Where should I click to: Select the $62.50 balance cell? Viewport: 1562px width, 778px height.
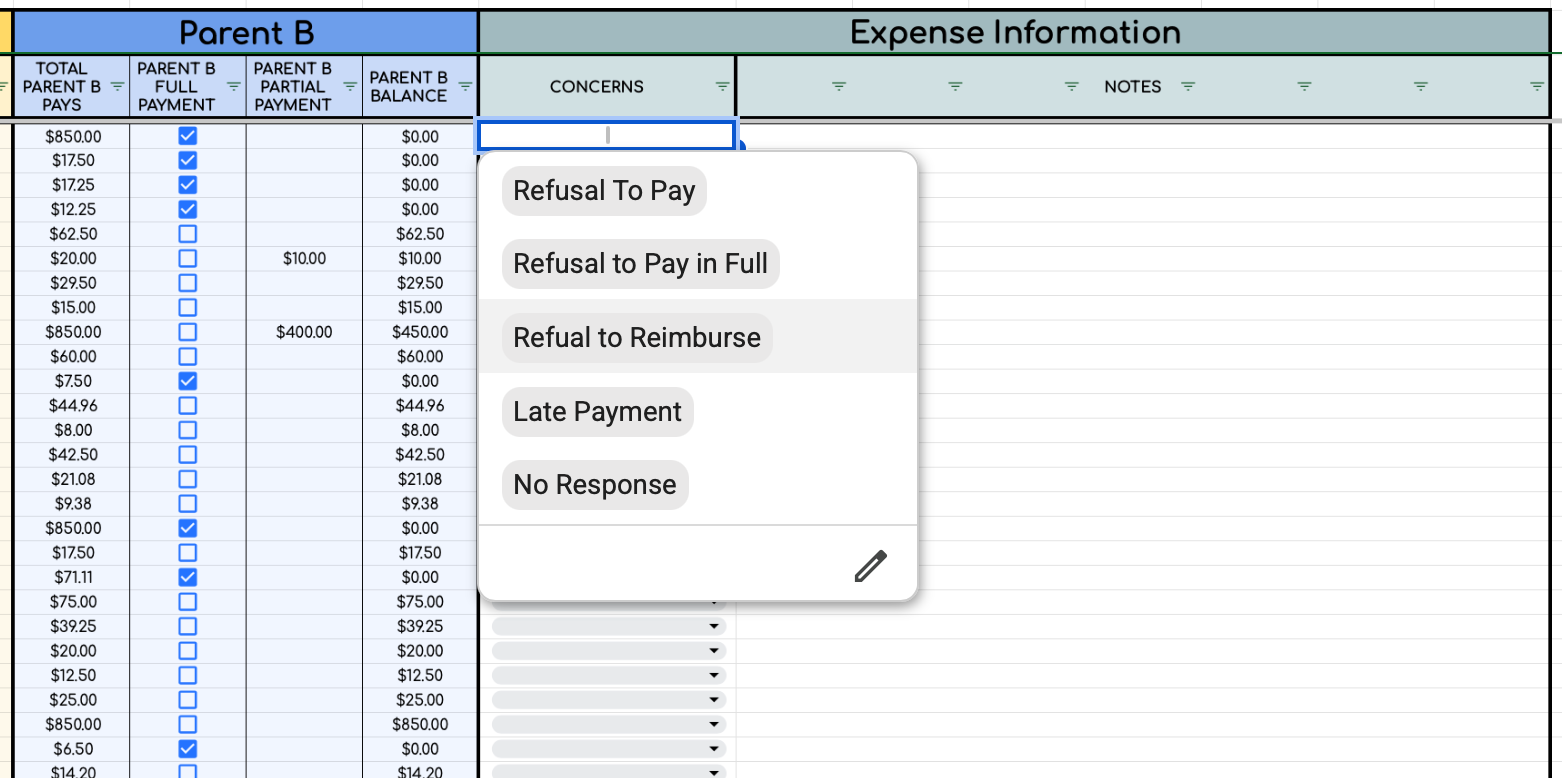coord(420,234)
